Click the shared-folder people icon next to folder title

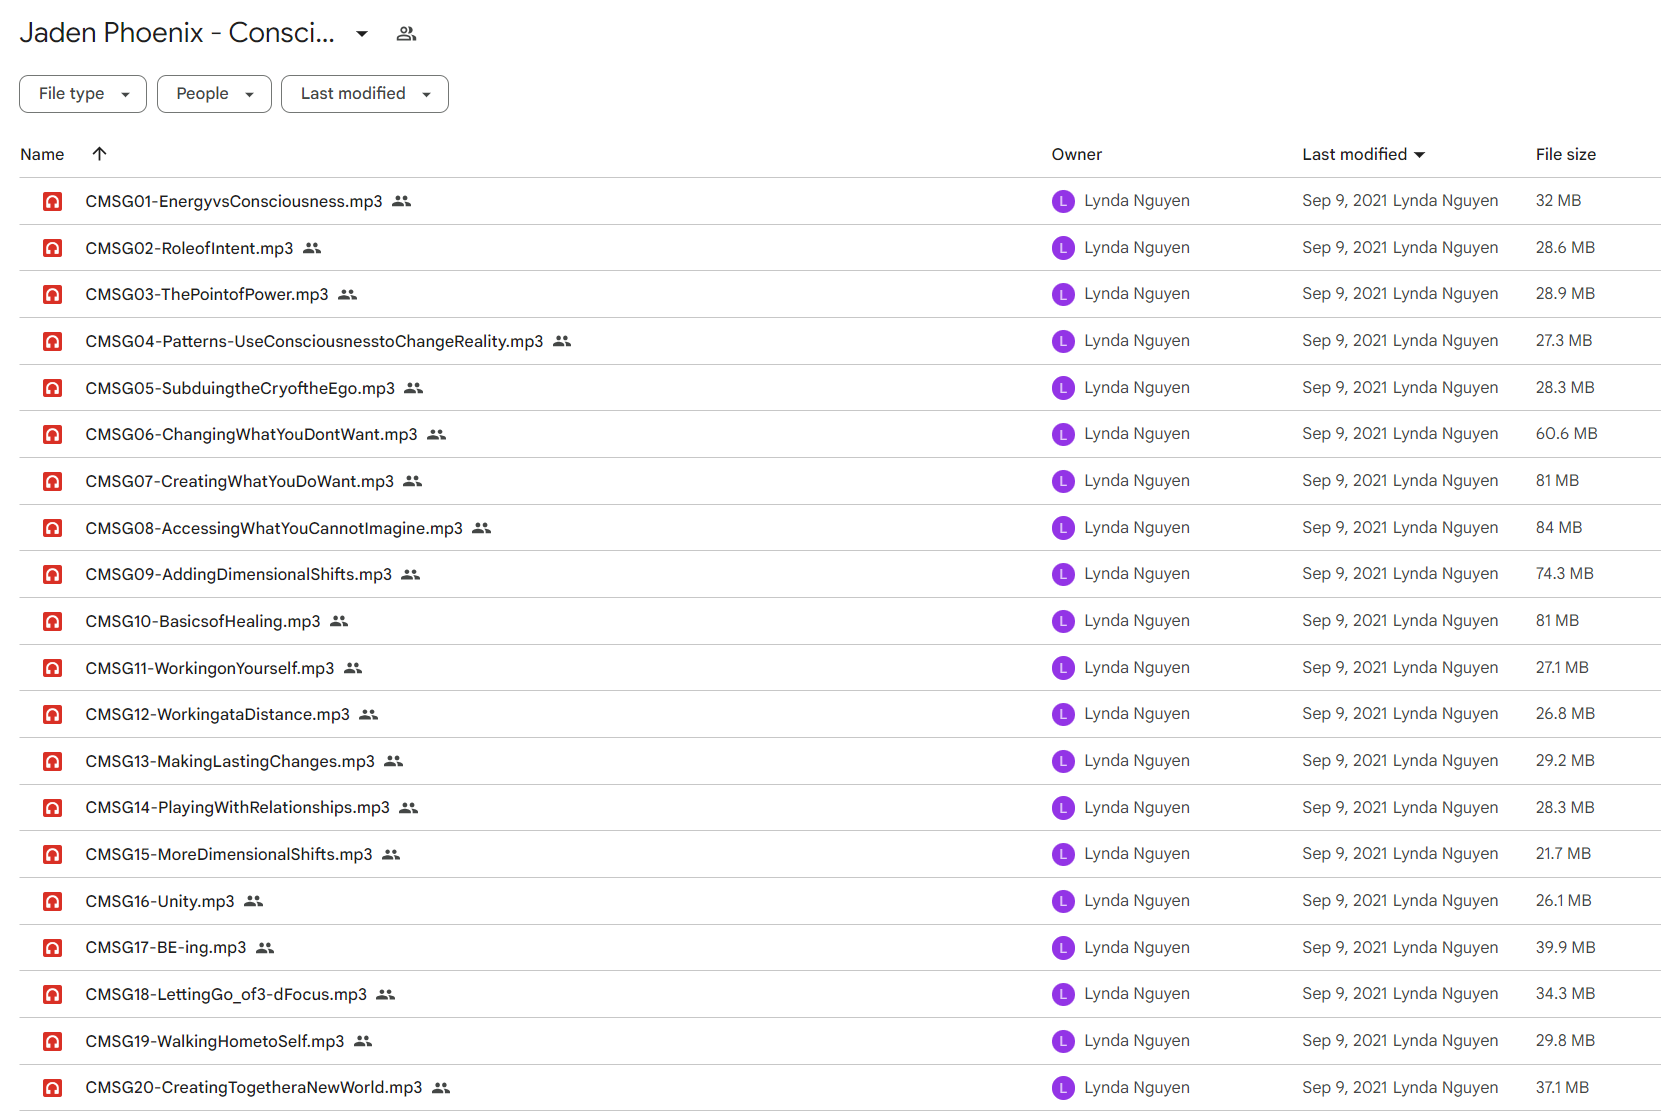tap(406, 33)
